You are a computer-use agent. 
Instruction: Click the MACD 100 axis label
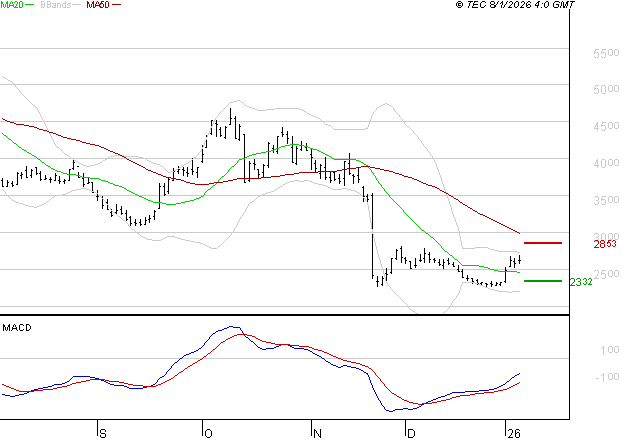click(610, 350)
